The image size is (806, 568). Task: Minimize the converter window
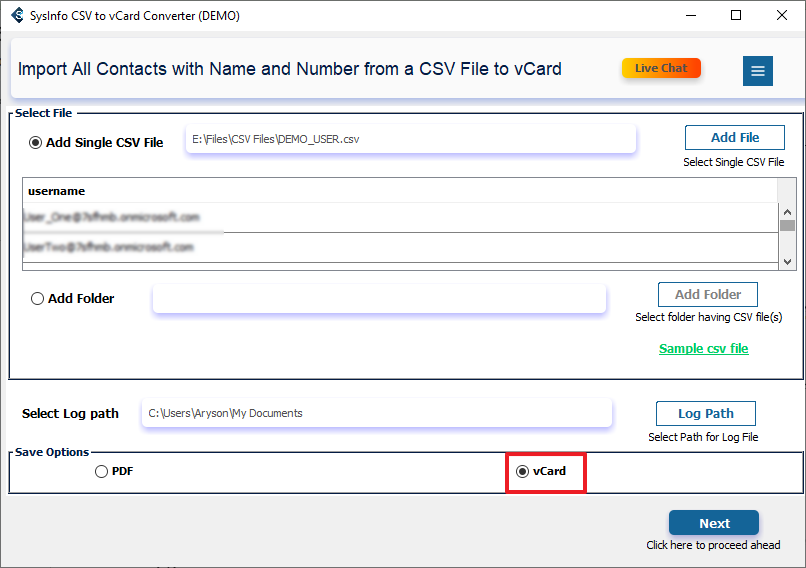(691, 15)
